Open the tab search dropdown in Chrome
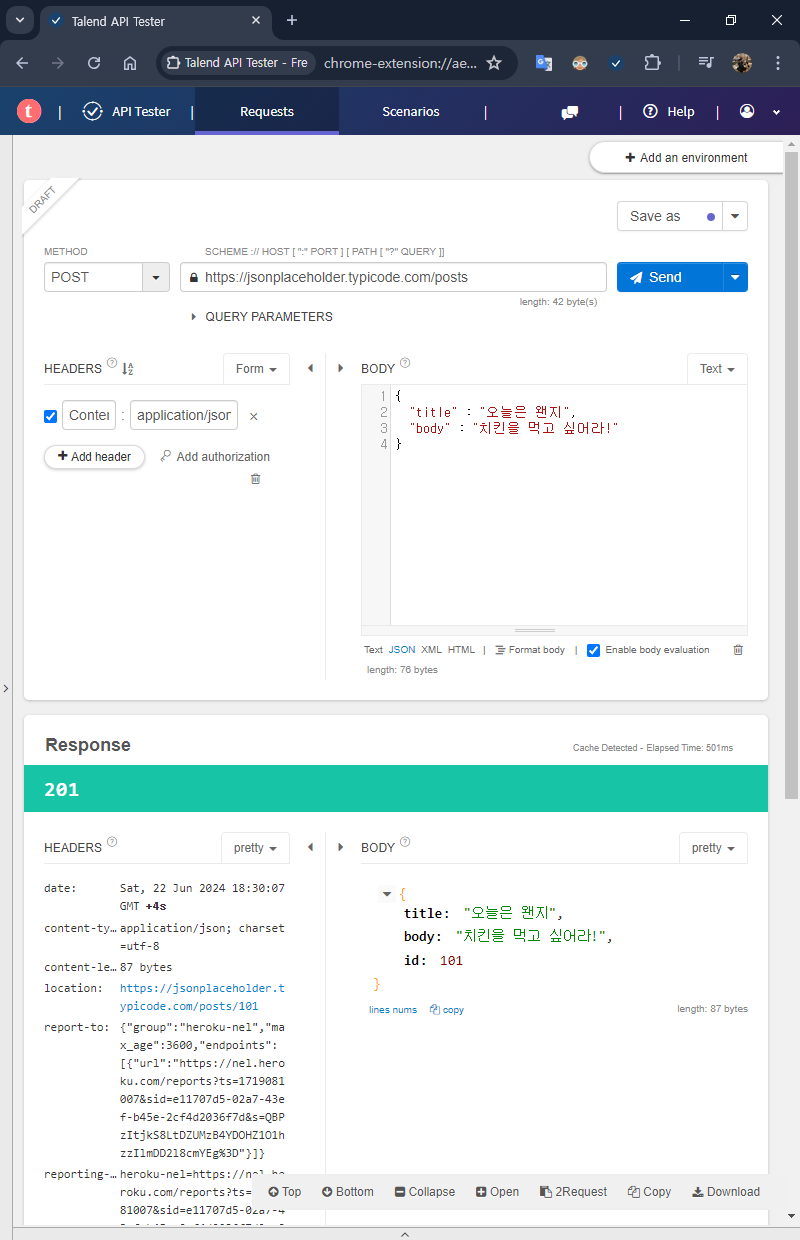The width and height of the screenshot is (800, 1240). coord(20,20)
